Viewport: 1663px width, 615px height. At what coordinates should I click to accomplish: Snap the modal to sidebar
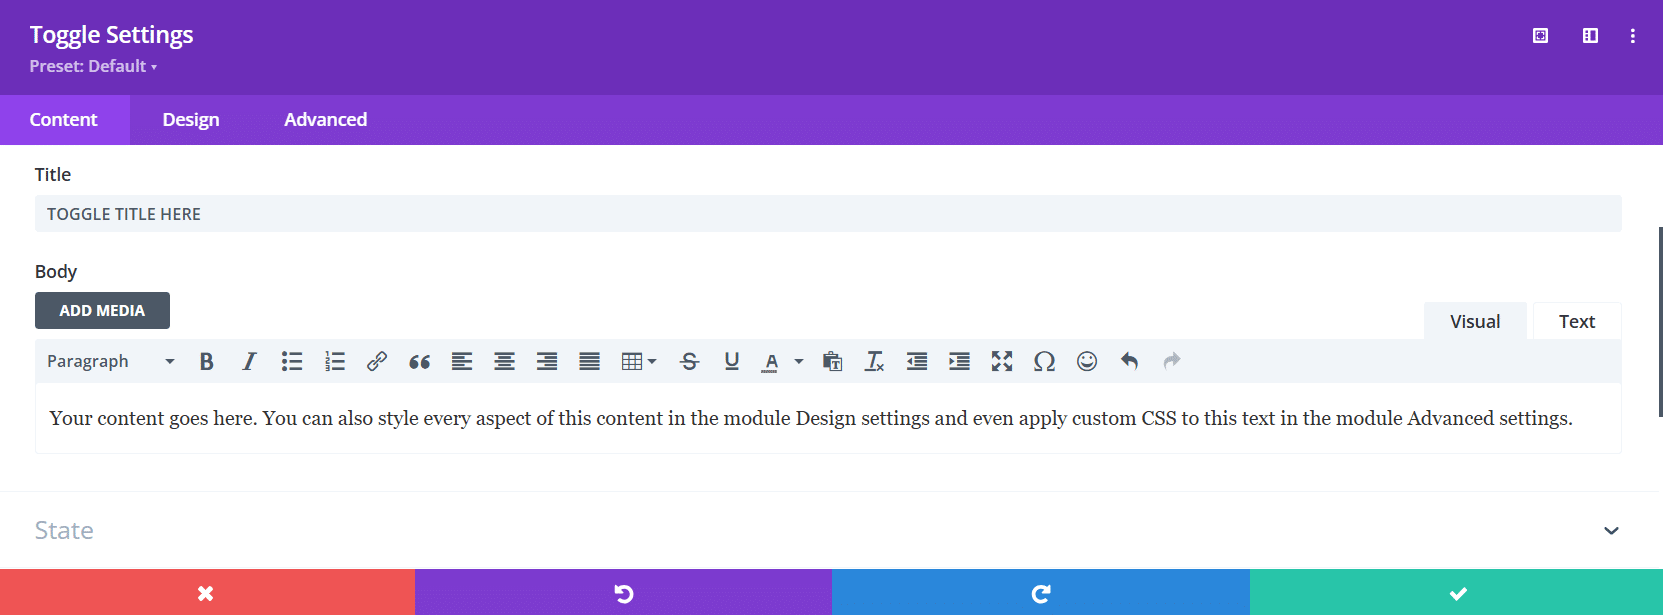tap(1590, 36)
